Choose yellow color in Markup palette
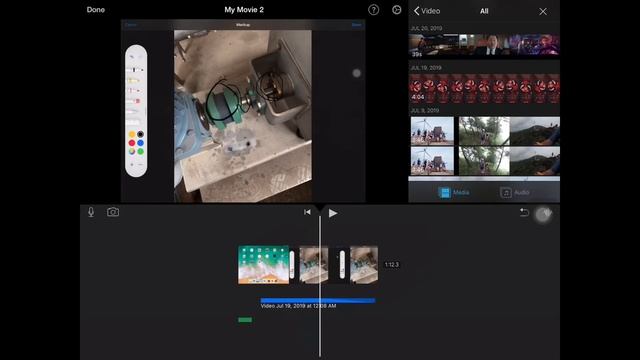 (x=132, y=134)
